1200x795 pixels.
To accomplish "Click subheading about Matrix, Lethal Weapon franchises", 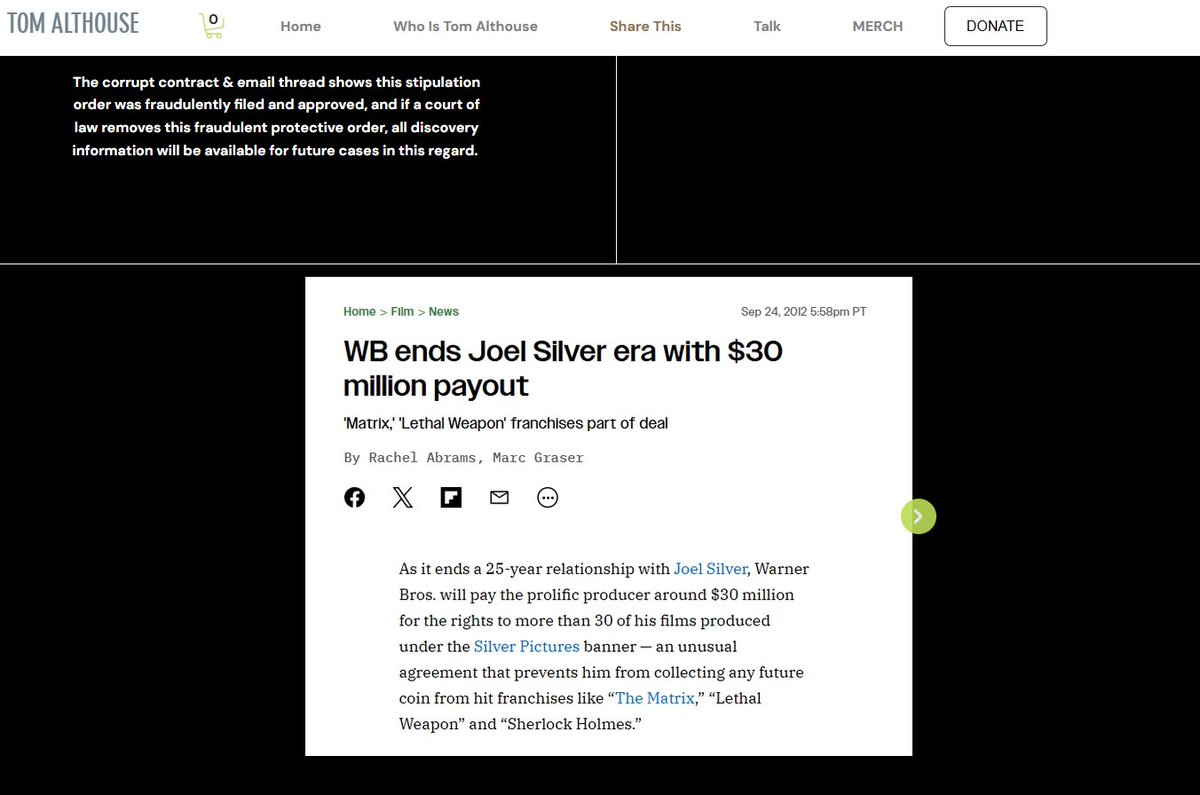I will [505, 423].
